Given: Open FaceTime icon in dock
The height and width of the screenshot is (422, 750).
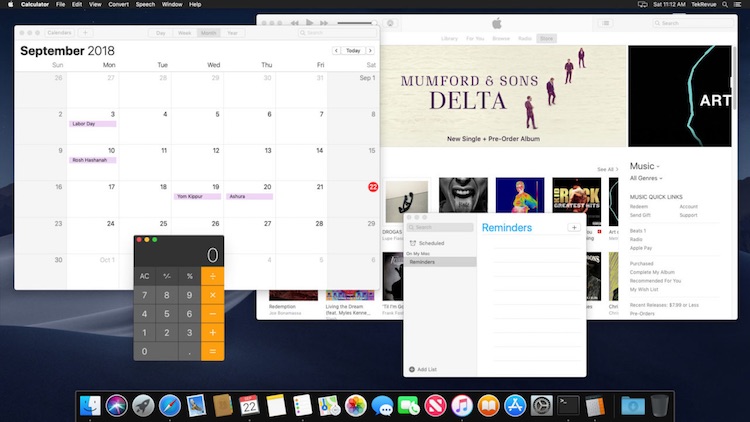Looking at the screenshot, I should point(408,406).
